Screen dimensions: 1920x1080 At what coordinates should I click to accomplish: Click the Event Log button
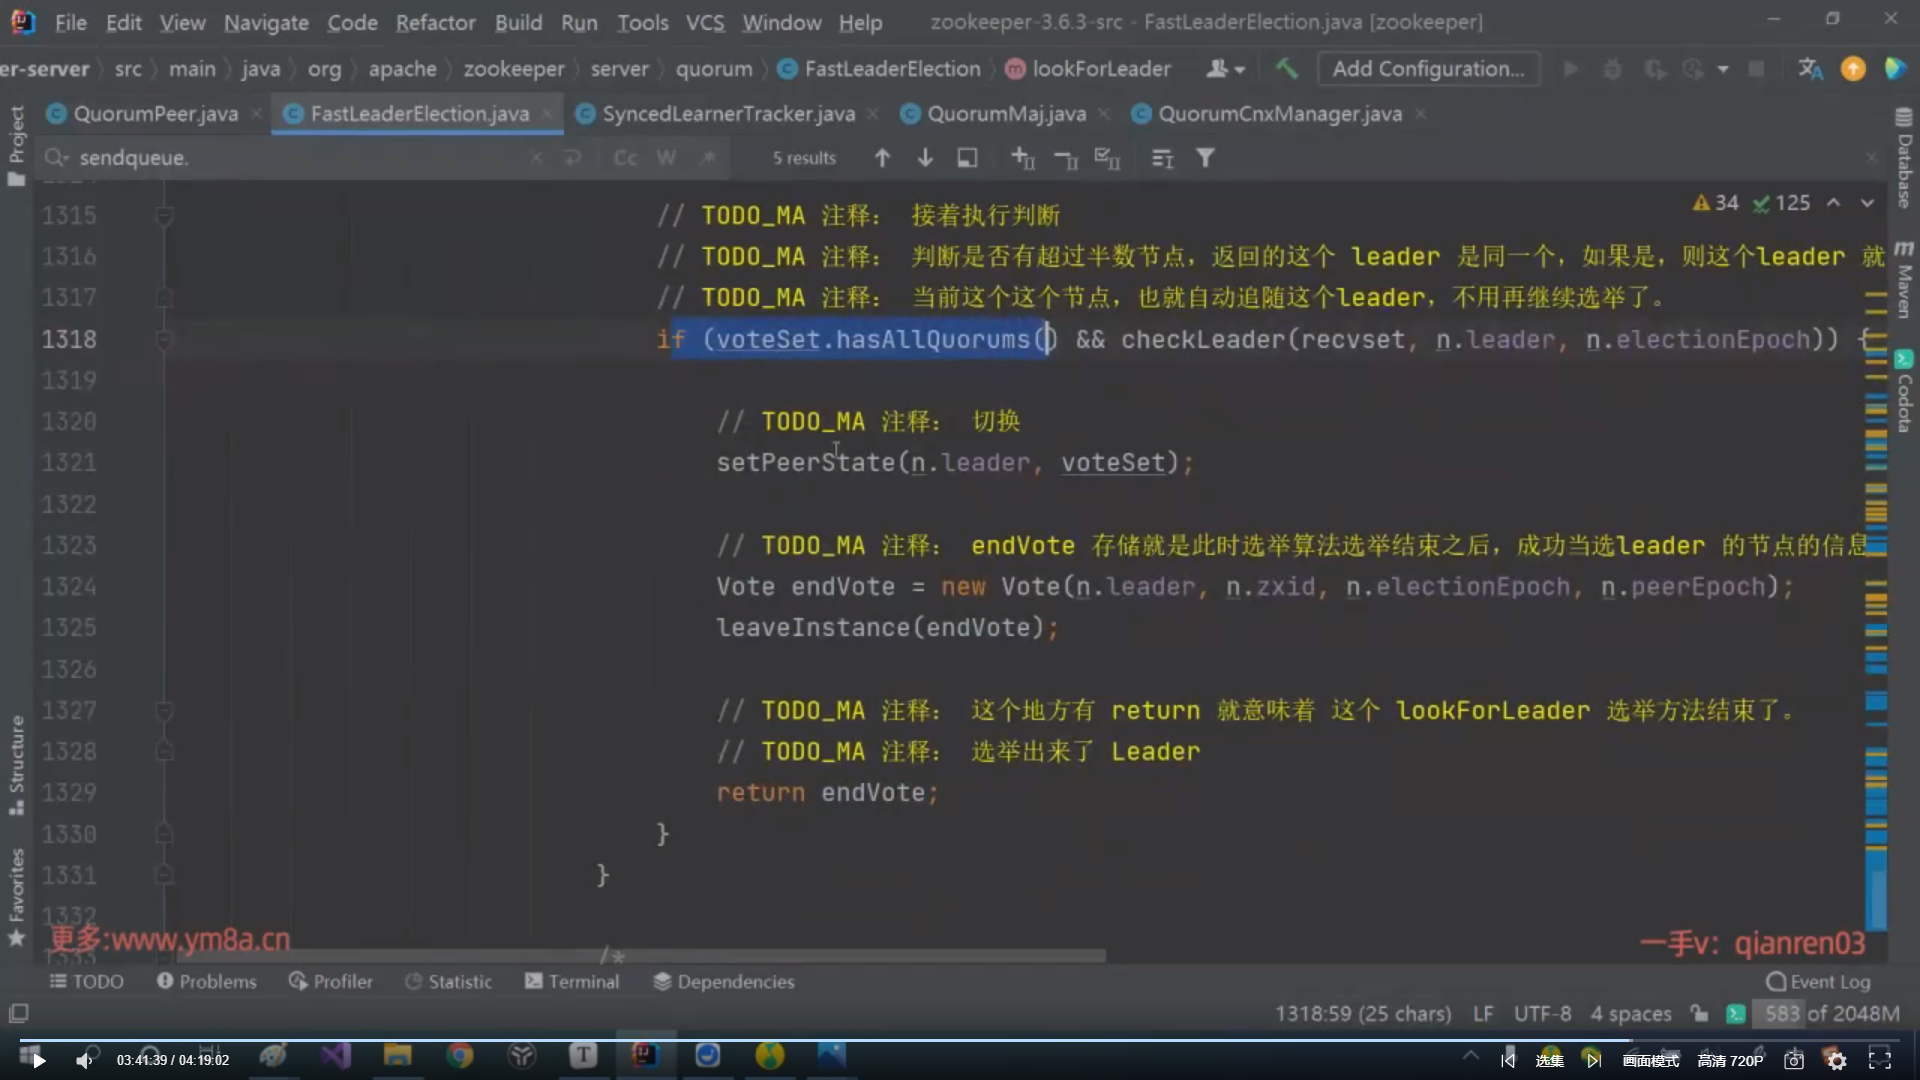point(1818,981)
